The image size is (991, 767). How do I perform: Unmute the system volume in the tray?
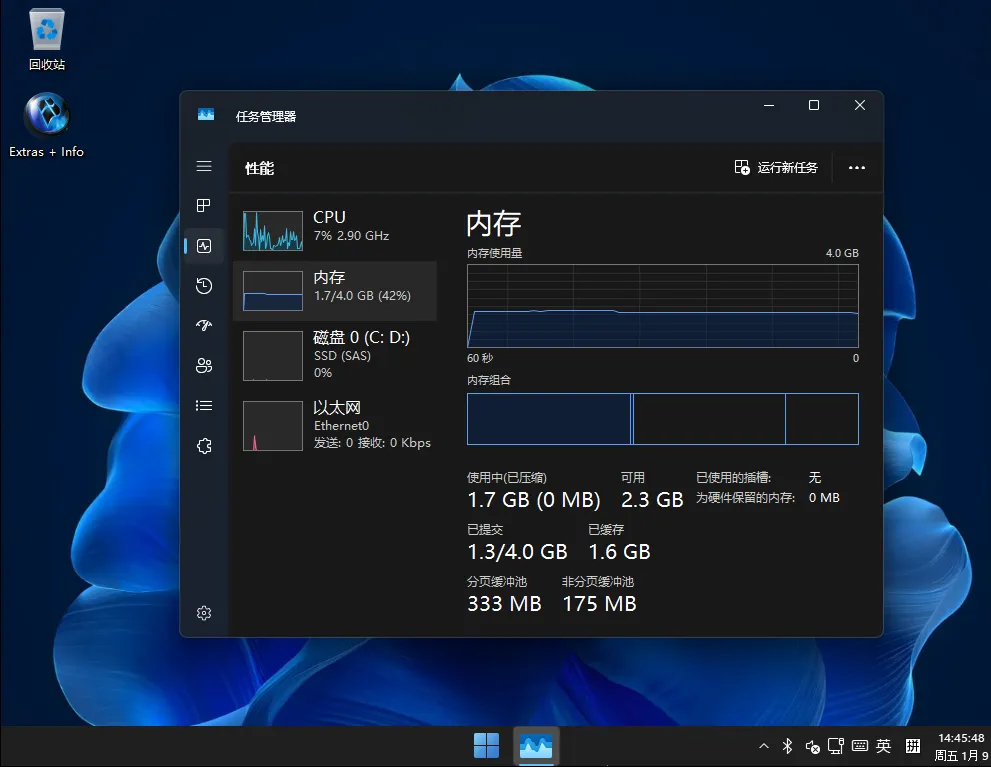(x=812, y=746)
